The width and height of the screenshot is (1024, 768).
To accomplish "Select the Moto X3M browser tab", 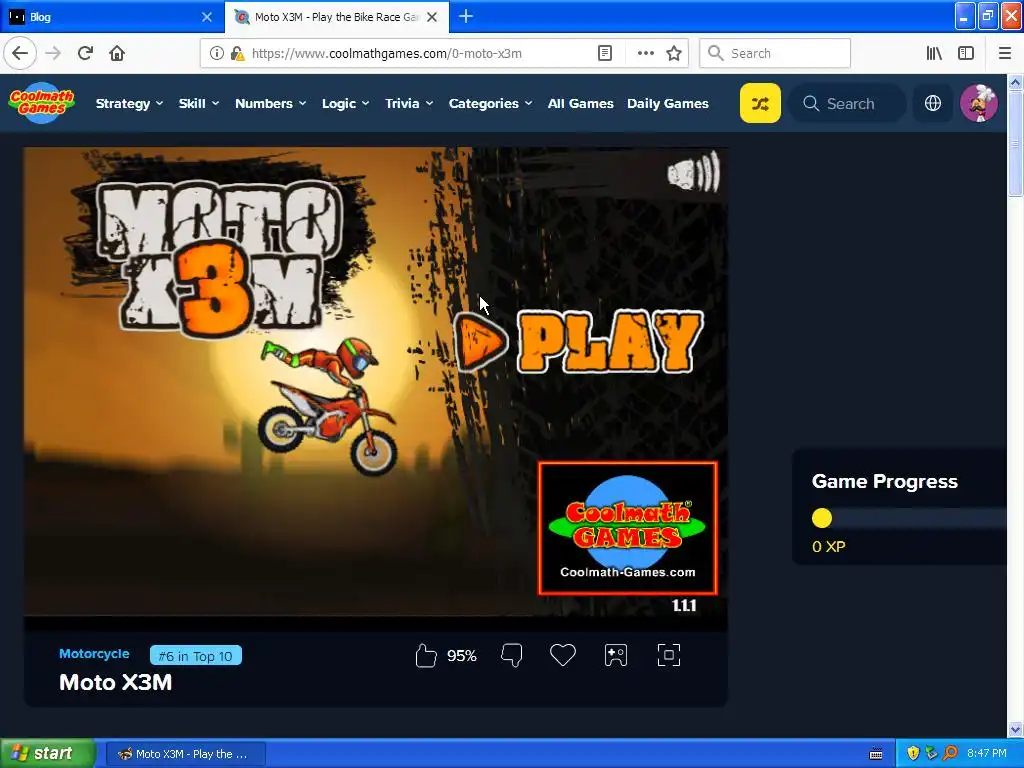I will pyautogui.click(x=336, y=17).
